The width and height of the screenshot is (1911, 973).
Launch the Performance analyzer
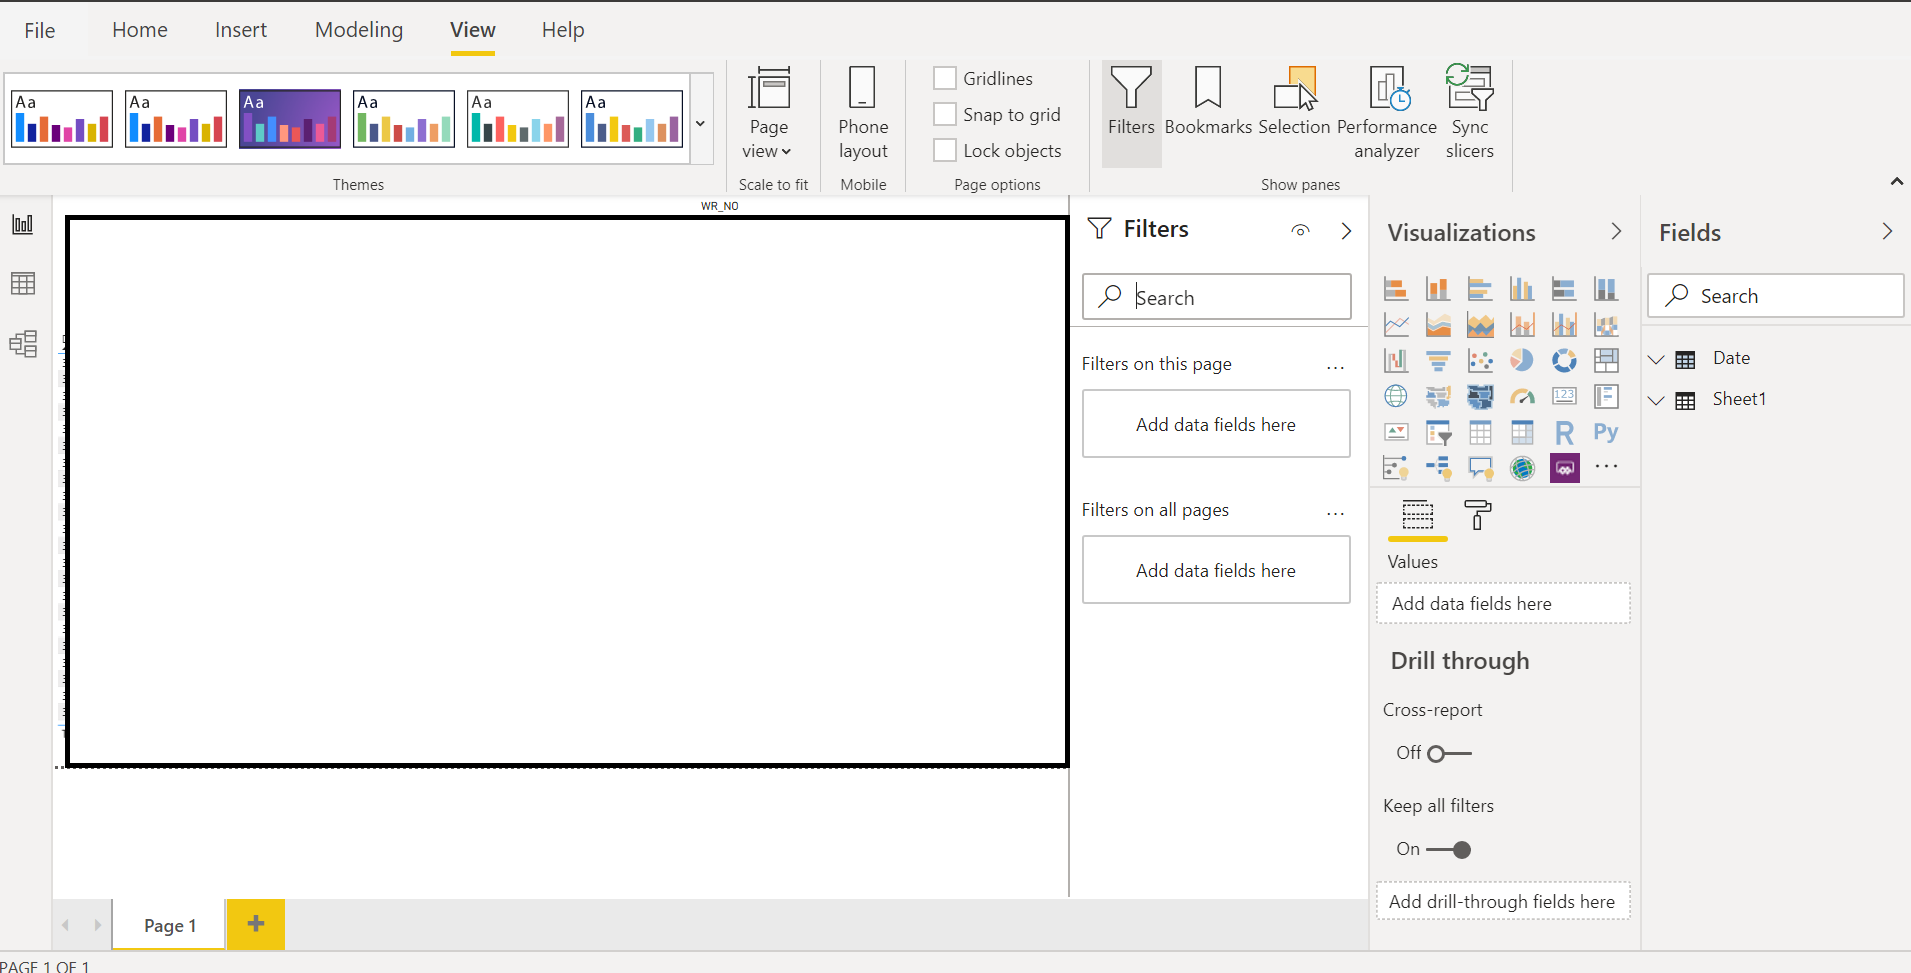tap(1387, 113)
